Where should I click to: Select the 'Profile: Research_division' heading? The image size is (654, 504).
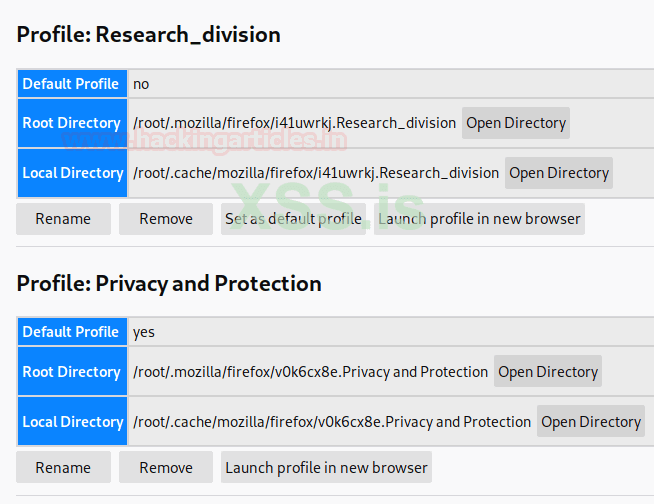(x=148, y=34)
